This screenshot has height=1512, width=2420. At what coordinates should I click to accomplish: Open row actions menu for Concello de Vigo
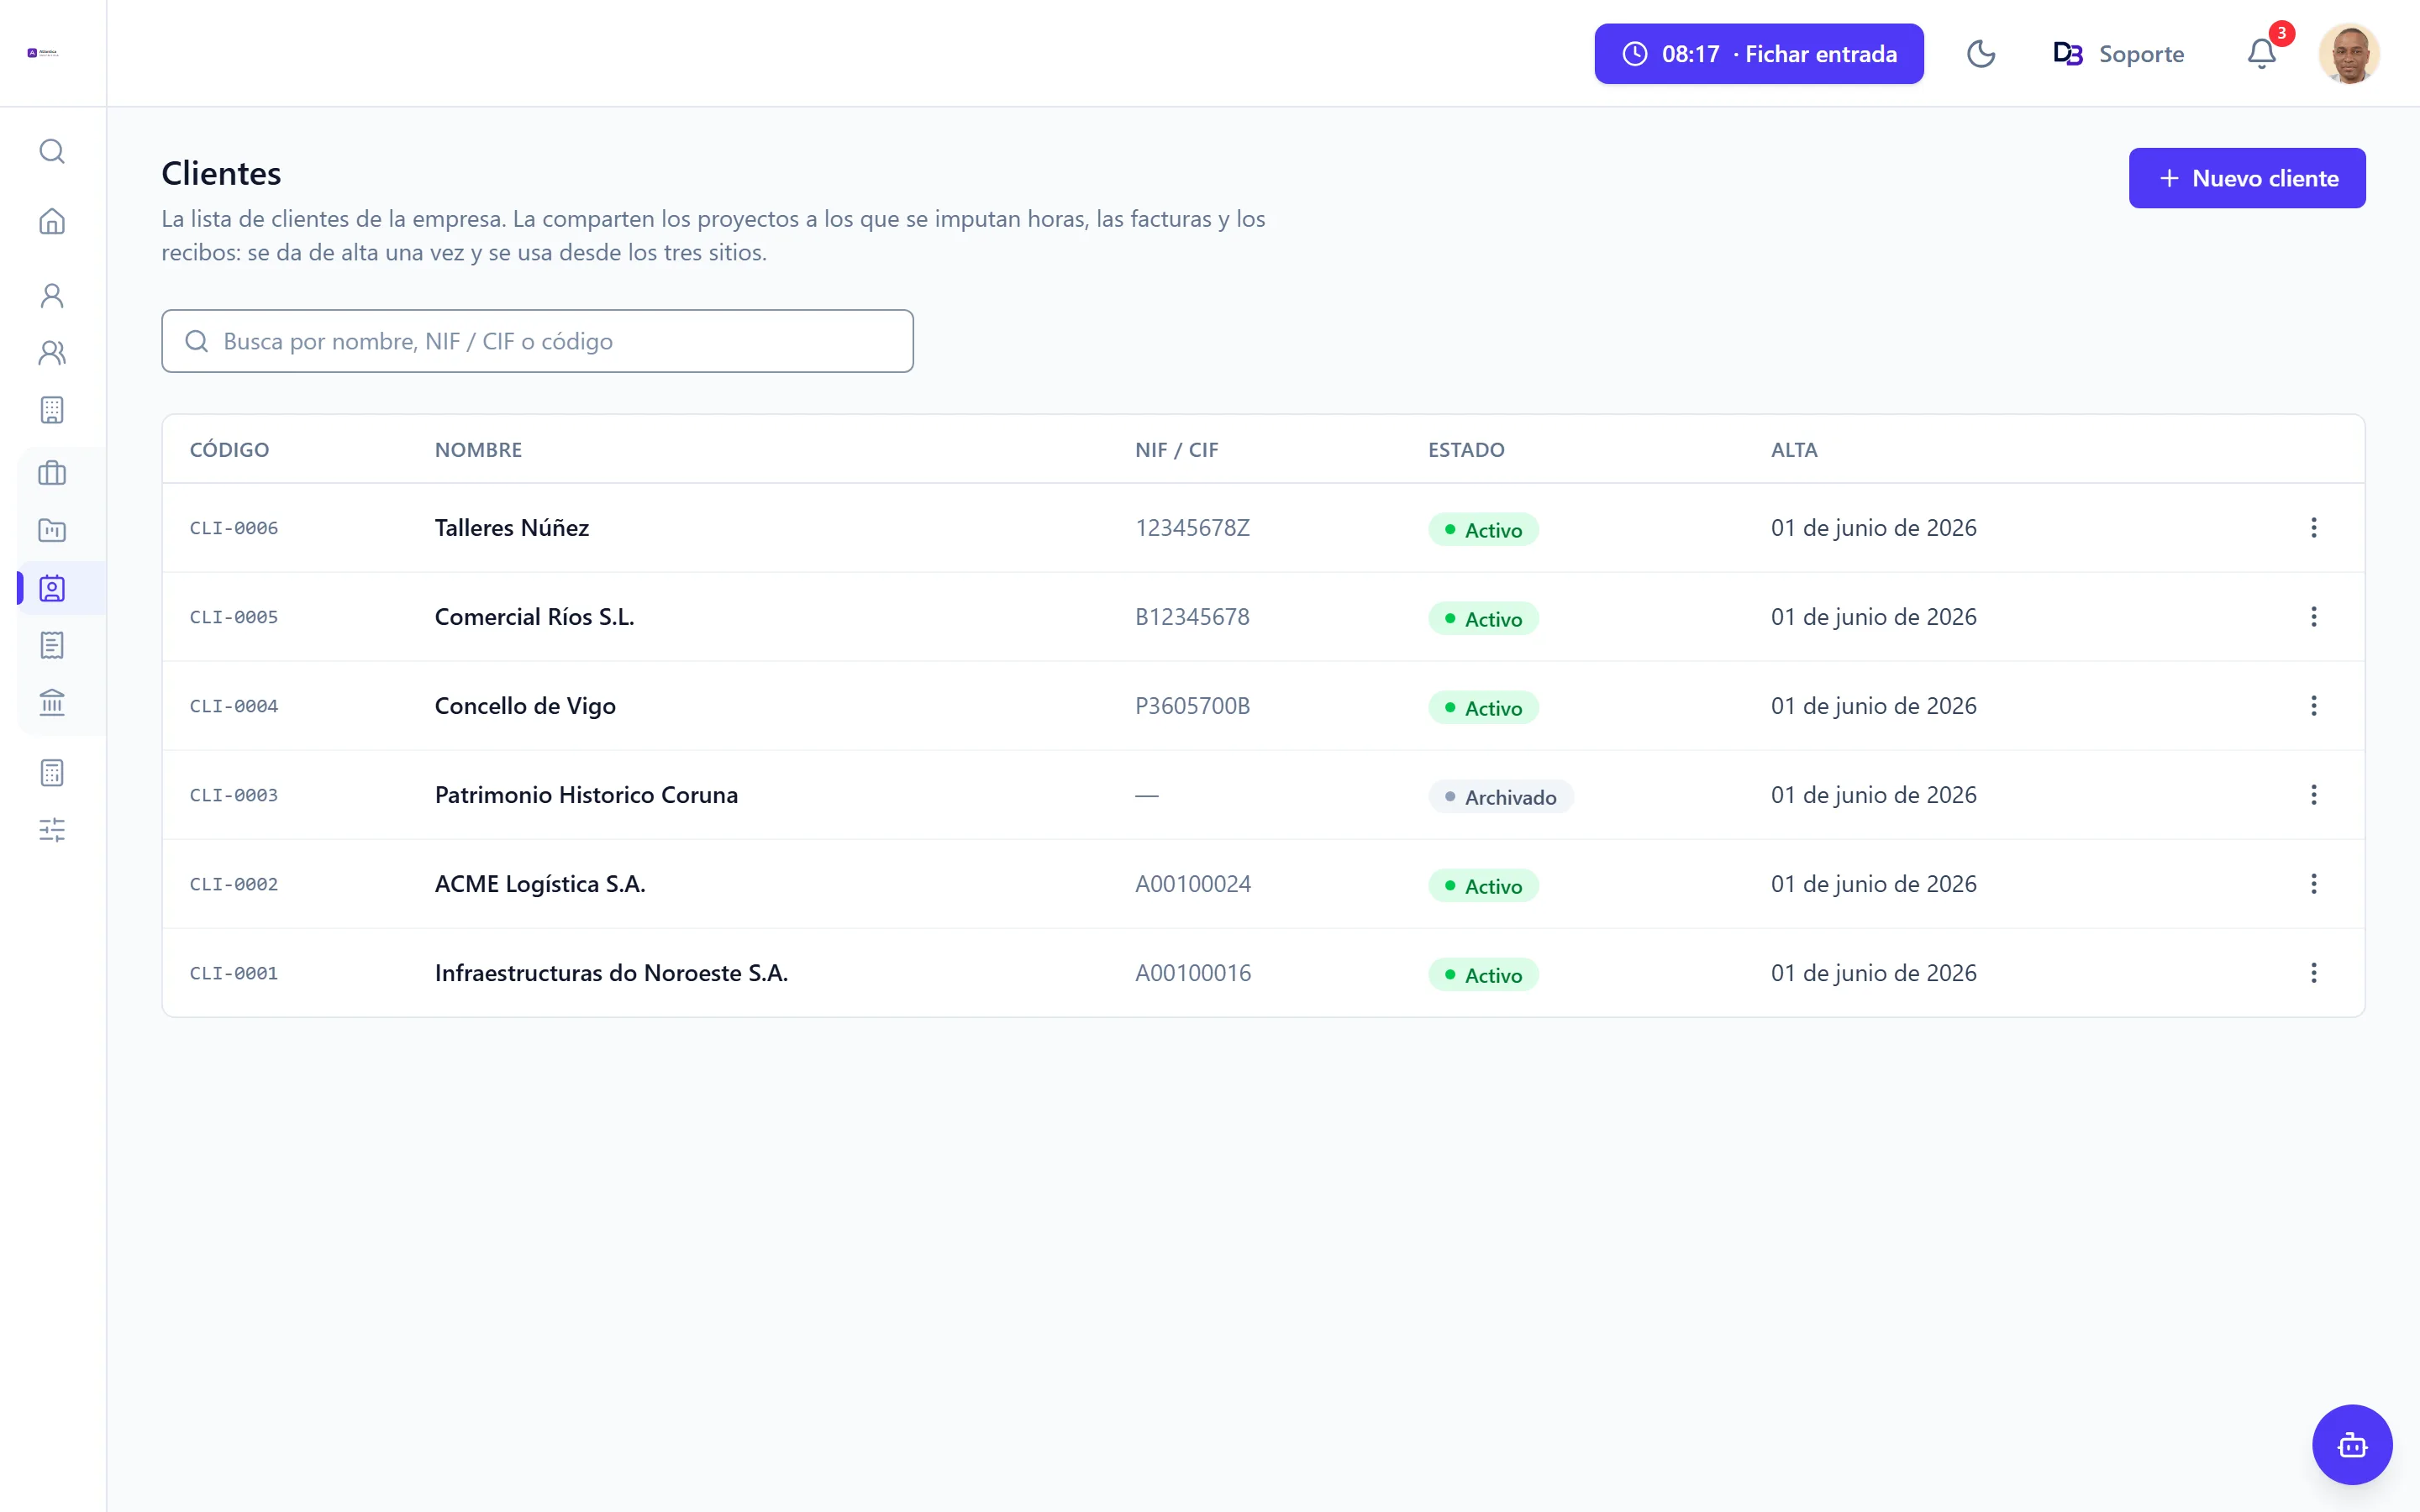2313,706
